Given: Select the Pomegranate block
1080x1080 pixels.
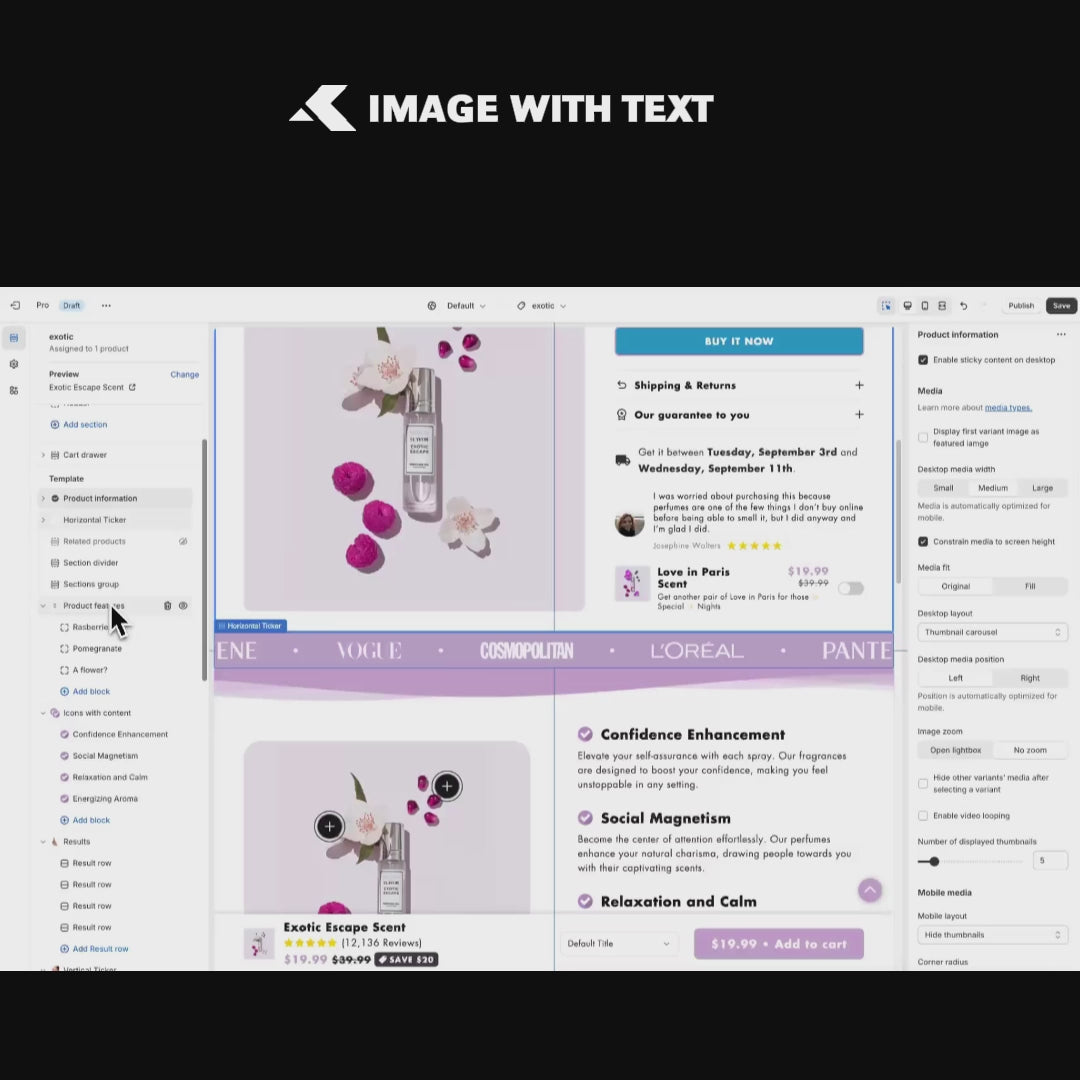Looking at the screenshot, I should tap(97, 649).
